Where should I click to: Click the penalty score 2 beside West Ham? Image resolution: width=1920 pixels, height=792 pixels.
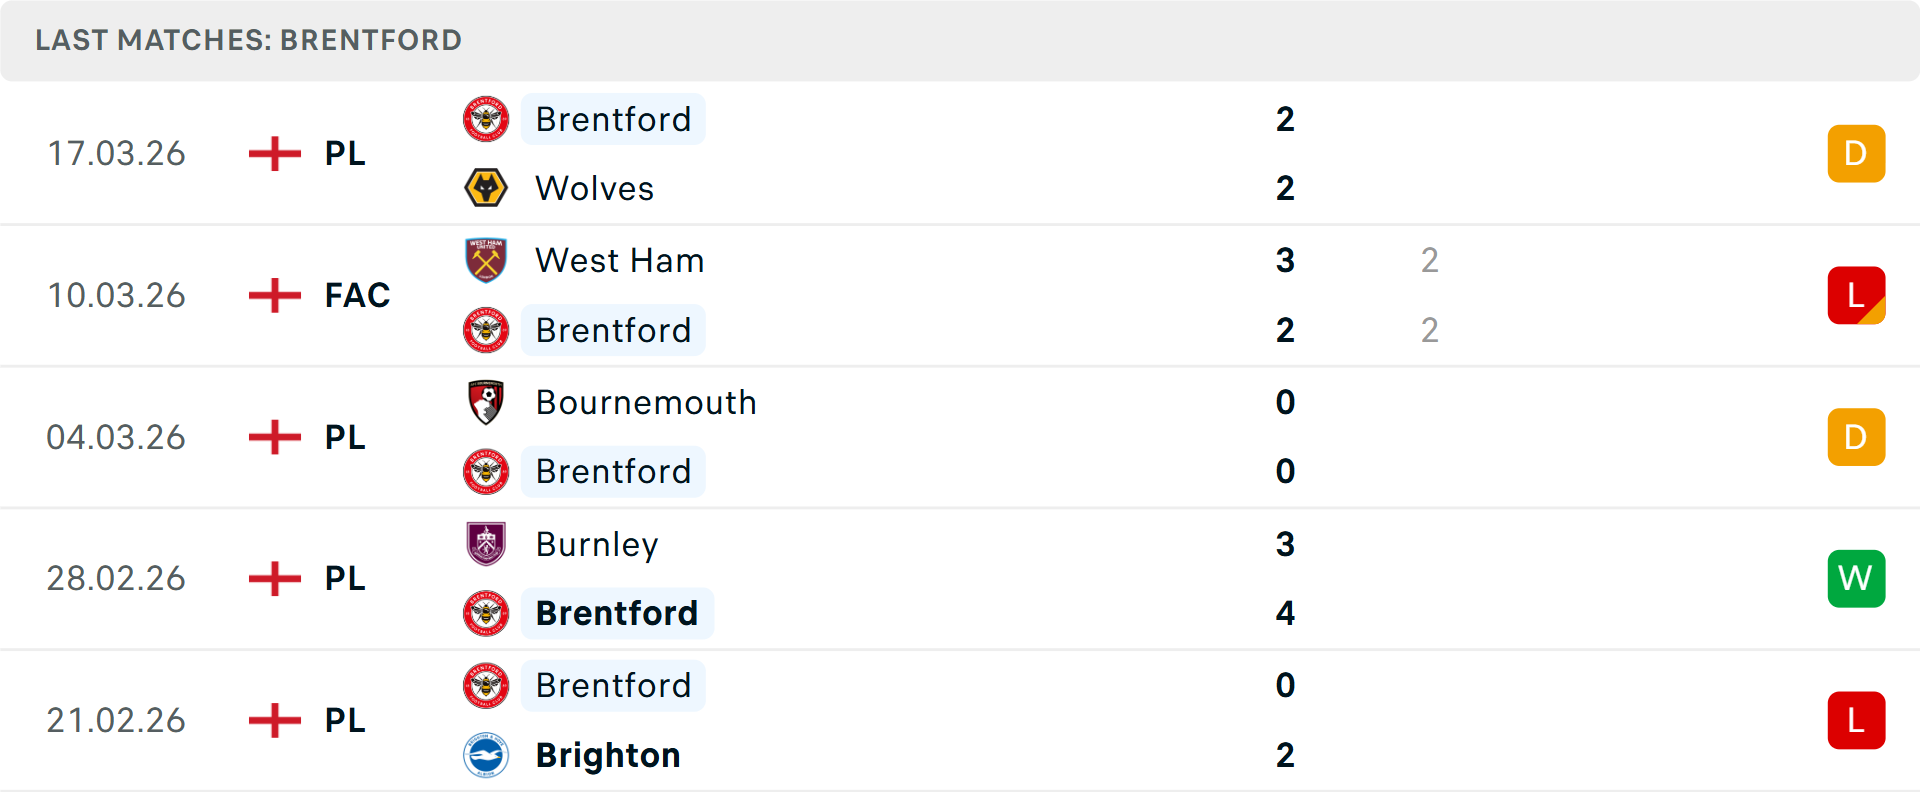click(1429, 260)
